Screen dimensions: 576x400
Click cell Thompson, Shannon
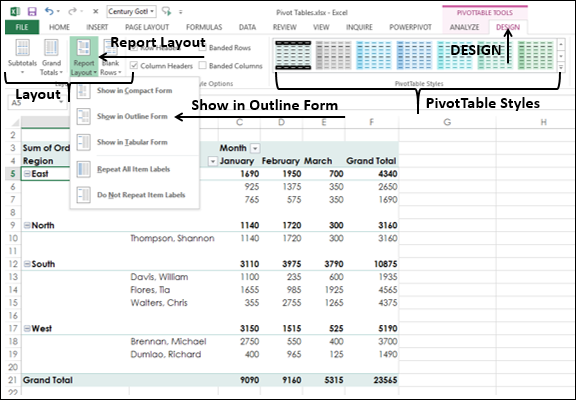click(173, 238)
